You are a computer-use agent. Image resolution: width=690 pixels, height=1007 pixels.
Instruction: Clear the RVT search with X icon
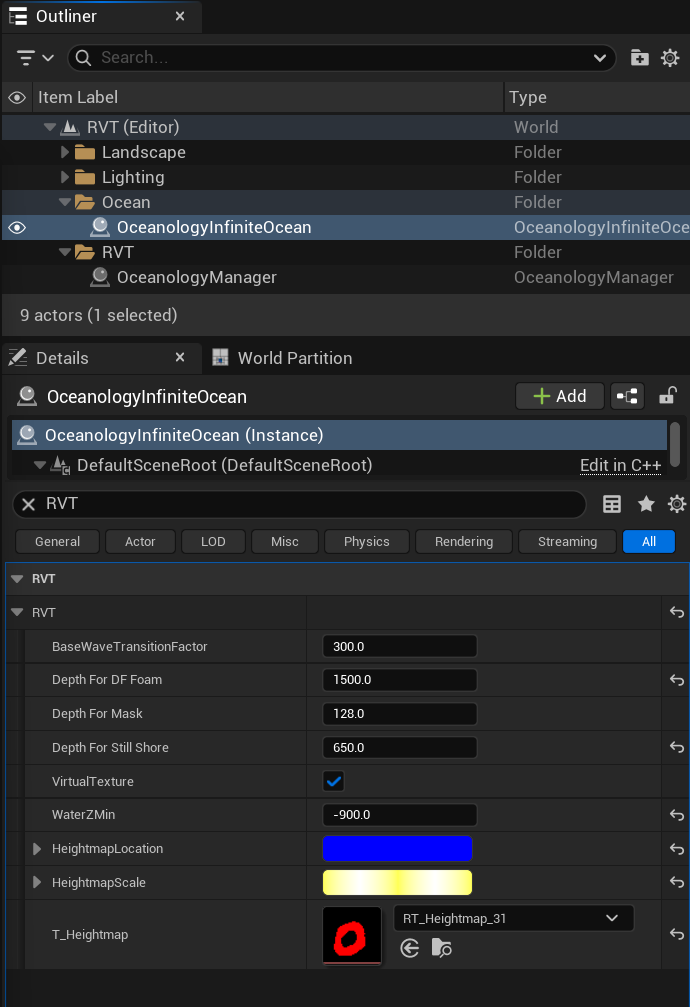28,504
